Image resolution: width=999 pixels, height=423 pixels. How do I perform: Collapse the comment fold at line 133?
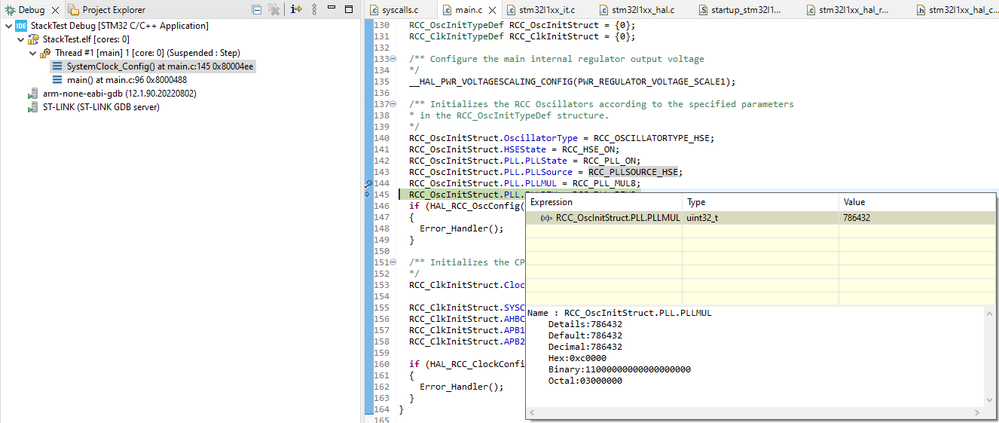(x=392, y=59)
